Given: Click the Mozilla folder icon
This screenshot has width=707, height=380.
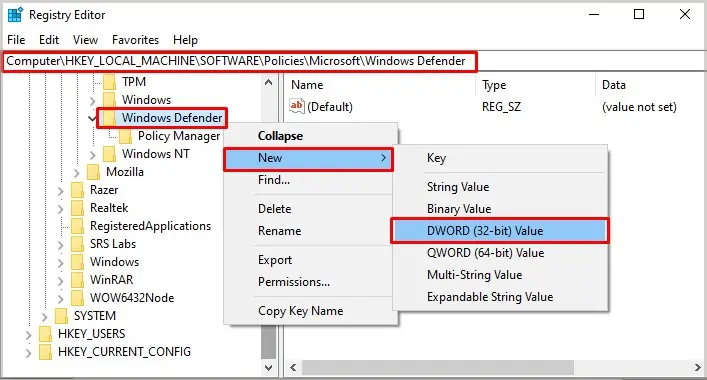Looking at the screenshot, I should point(93,172).
